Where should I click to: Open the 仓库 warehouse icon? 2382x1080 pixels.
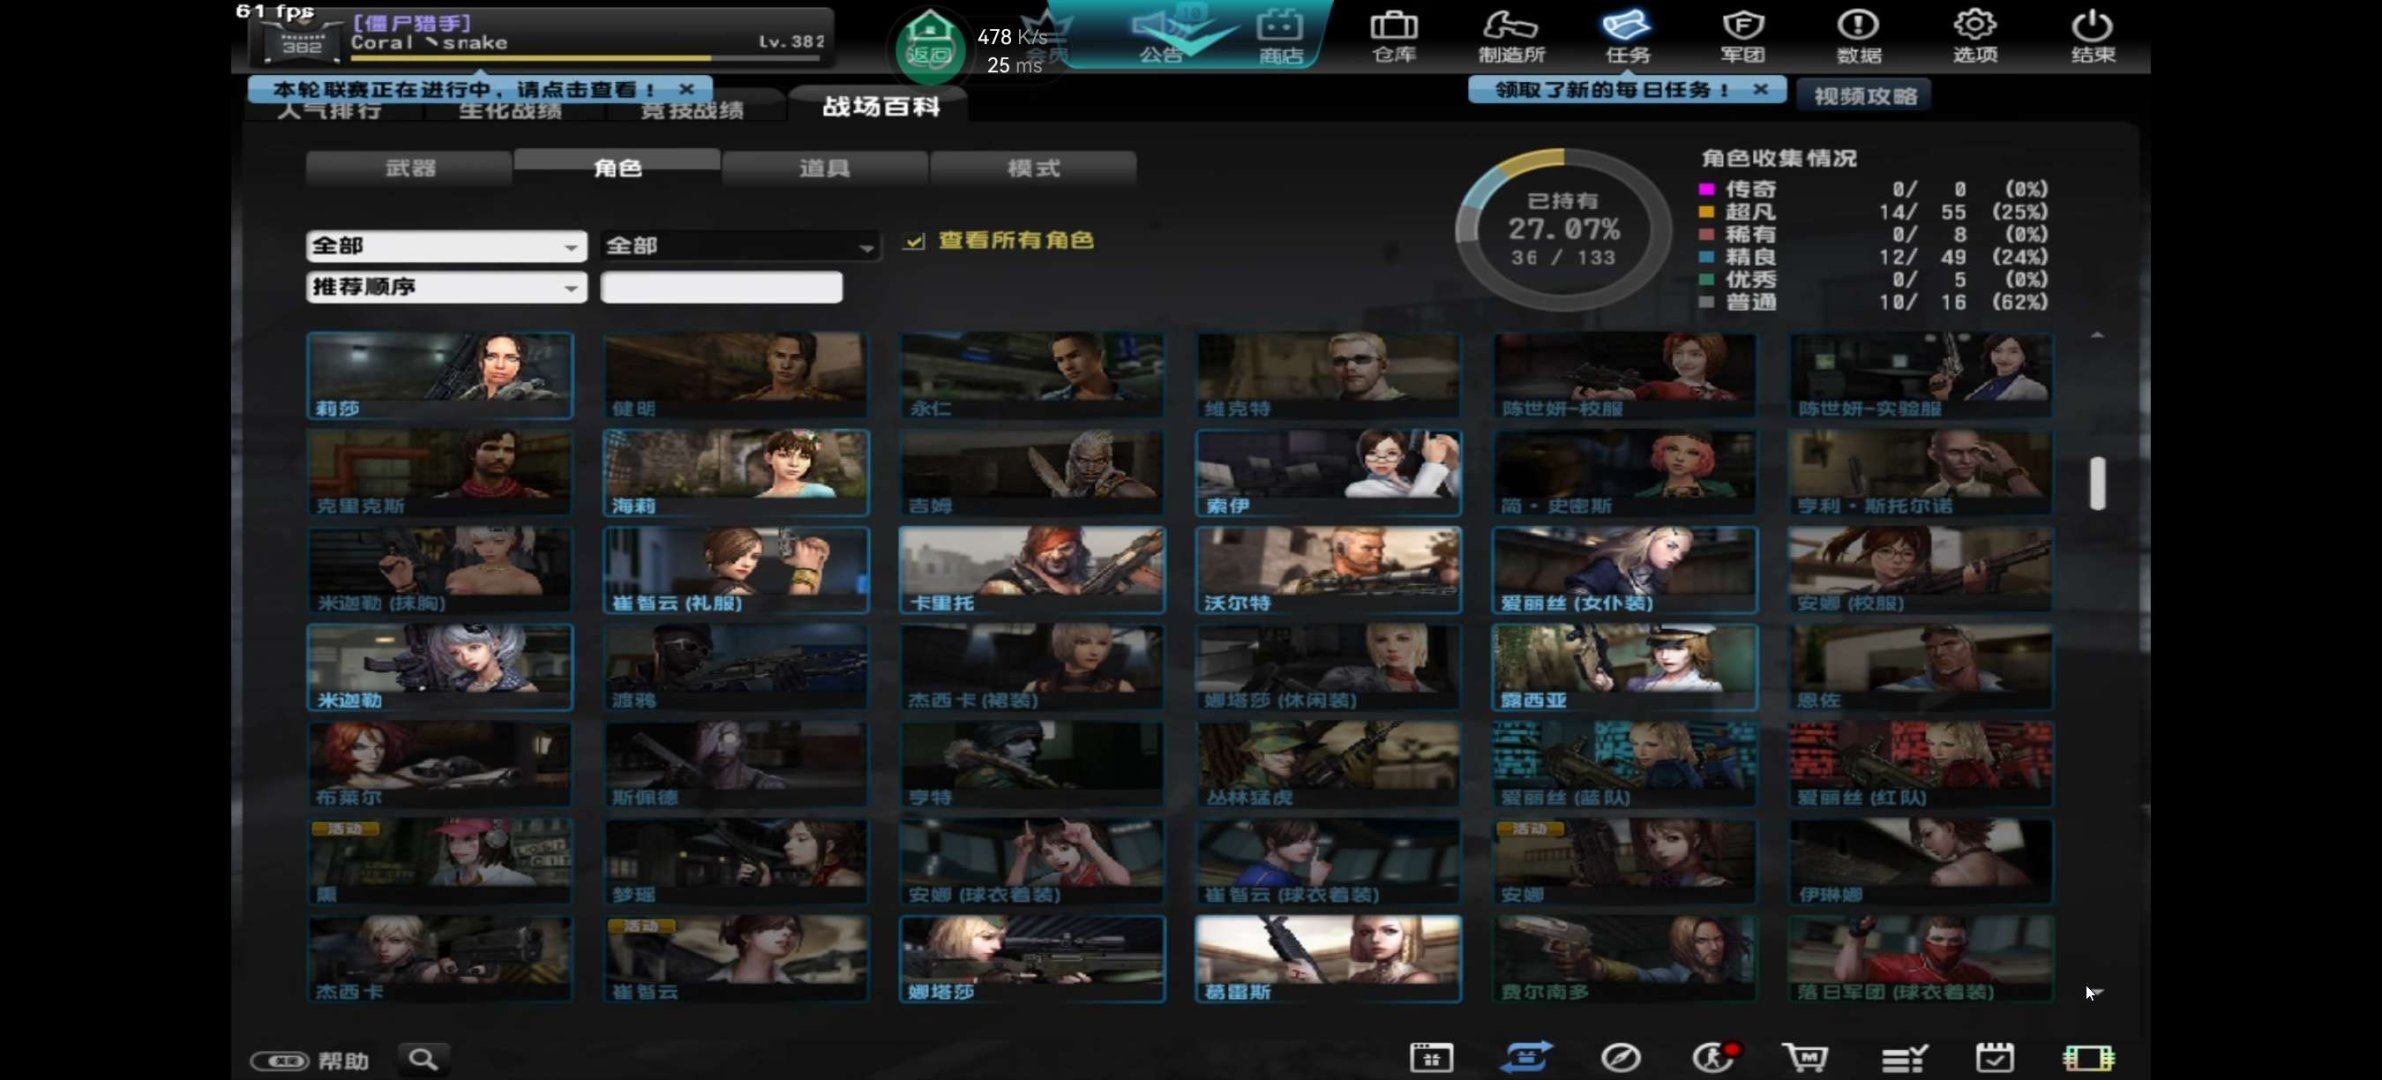(1394, 36)
